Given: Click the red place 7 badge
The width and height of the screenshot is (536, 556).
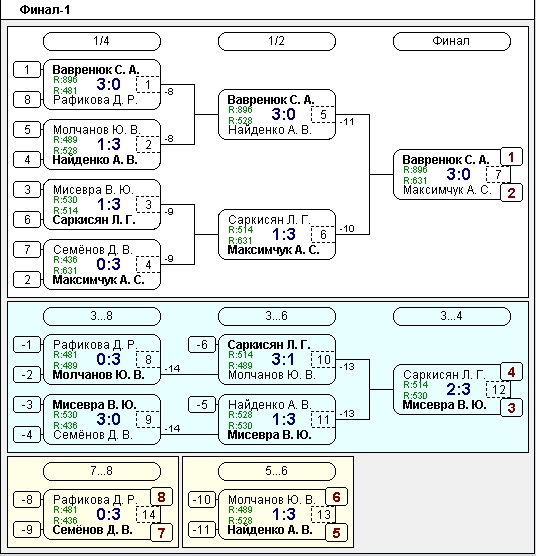Looking at the screenshot, I should [161, 533].
